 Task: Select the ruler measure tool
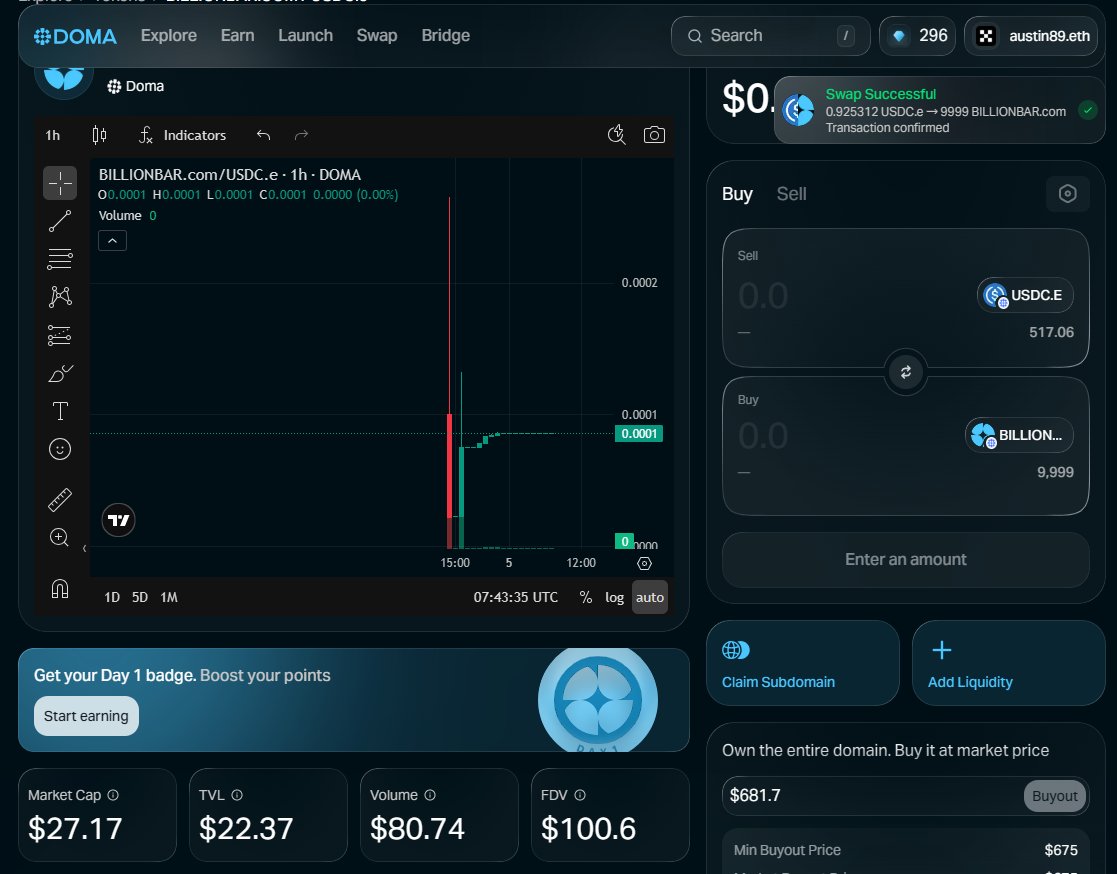click(60, 499)
